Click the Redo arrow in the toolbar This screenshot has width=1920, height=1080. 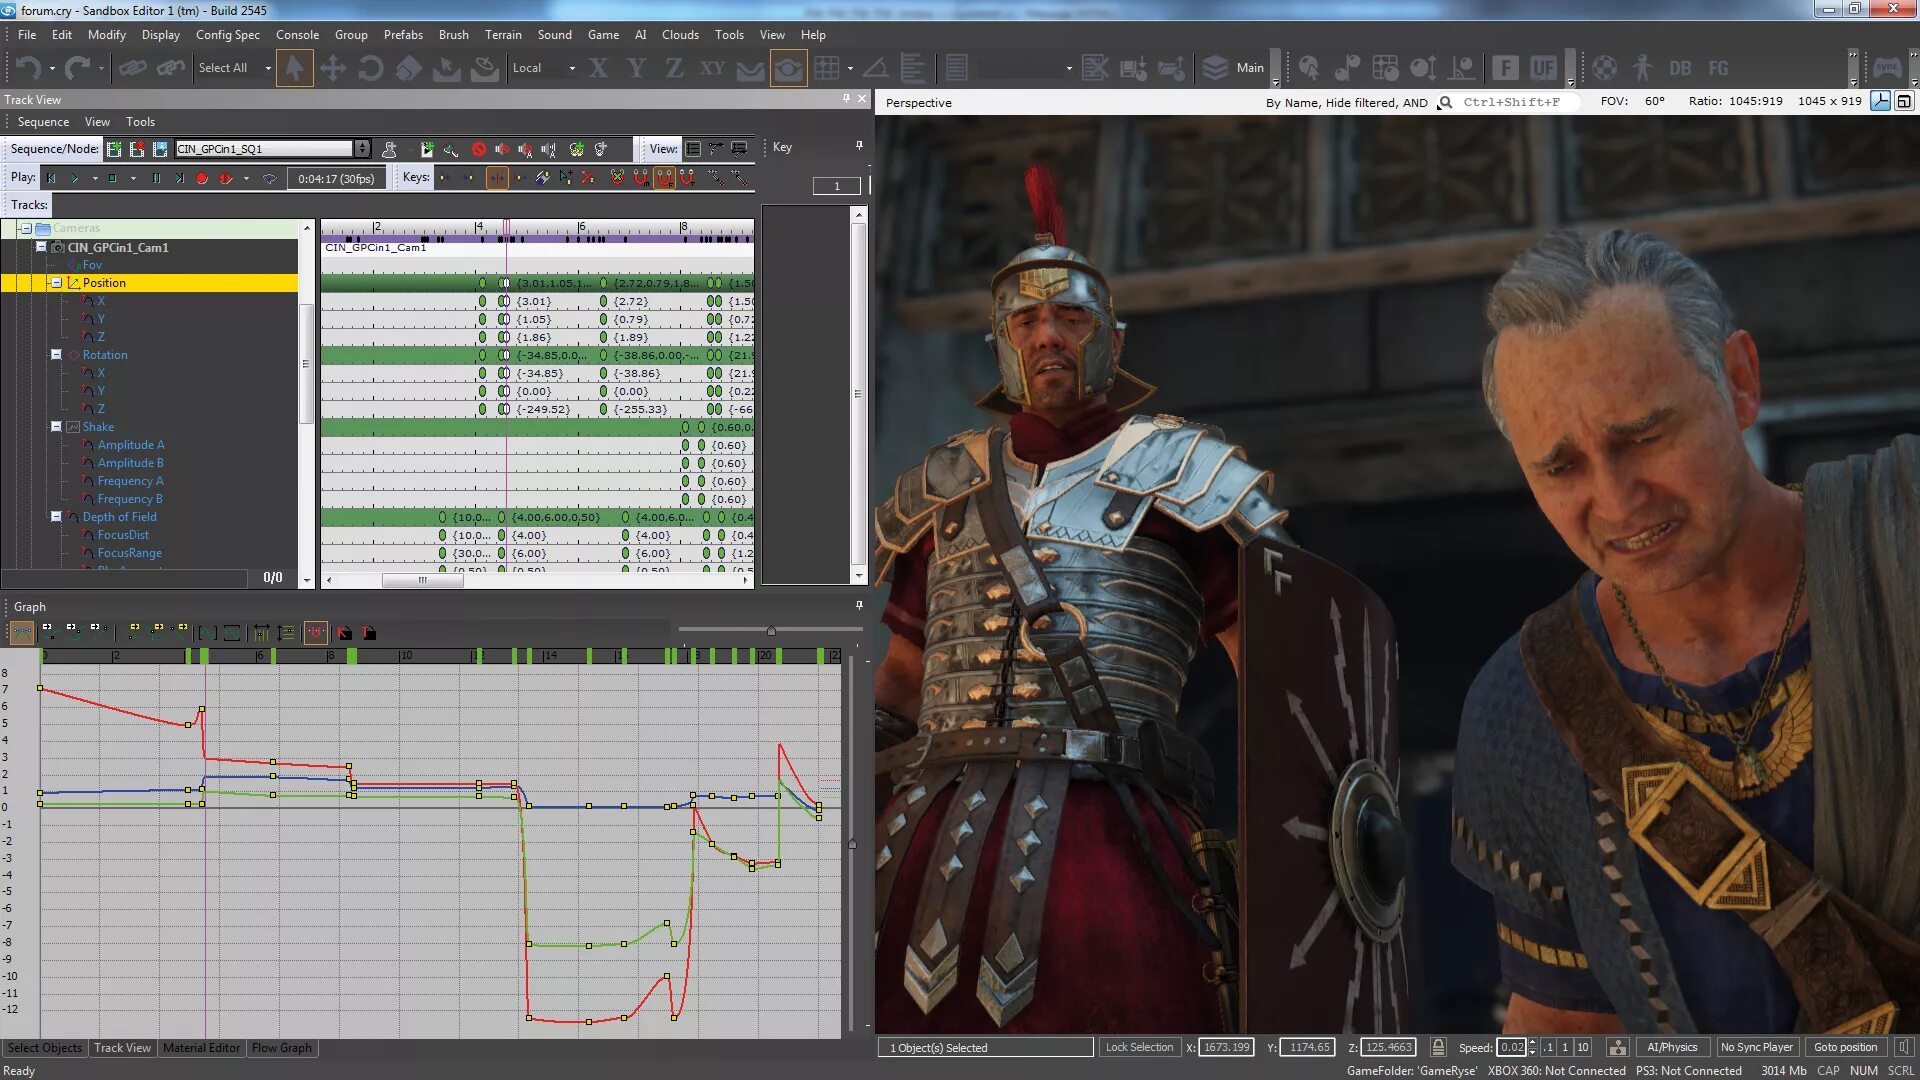click(x=77, y=68)
